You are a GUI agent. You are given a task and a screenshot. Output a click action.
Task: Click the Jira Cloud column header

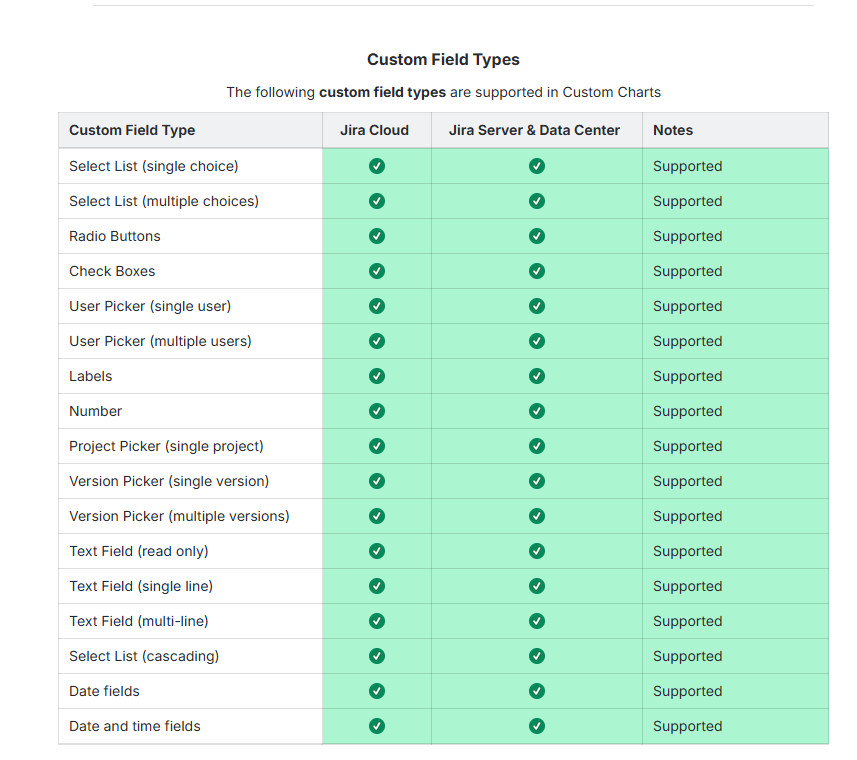[374, 130]
